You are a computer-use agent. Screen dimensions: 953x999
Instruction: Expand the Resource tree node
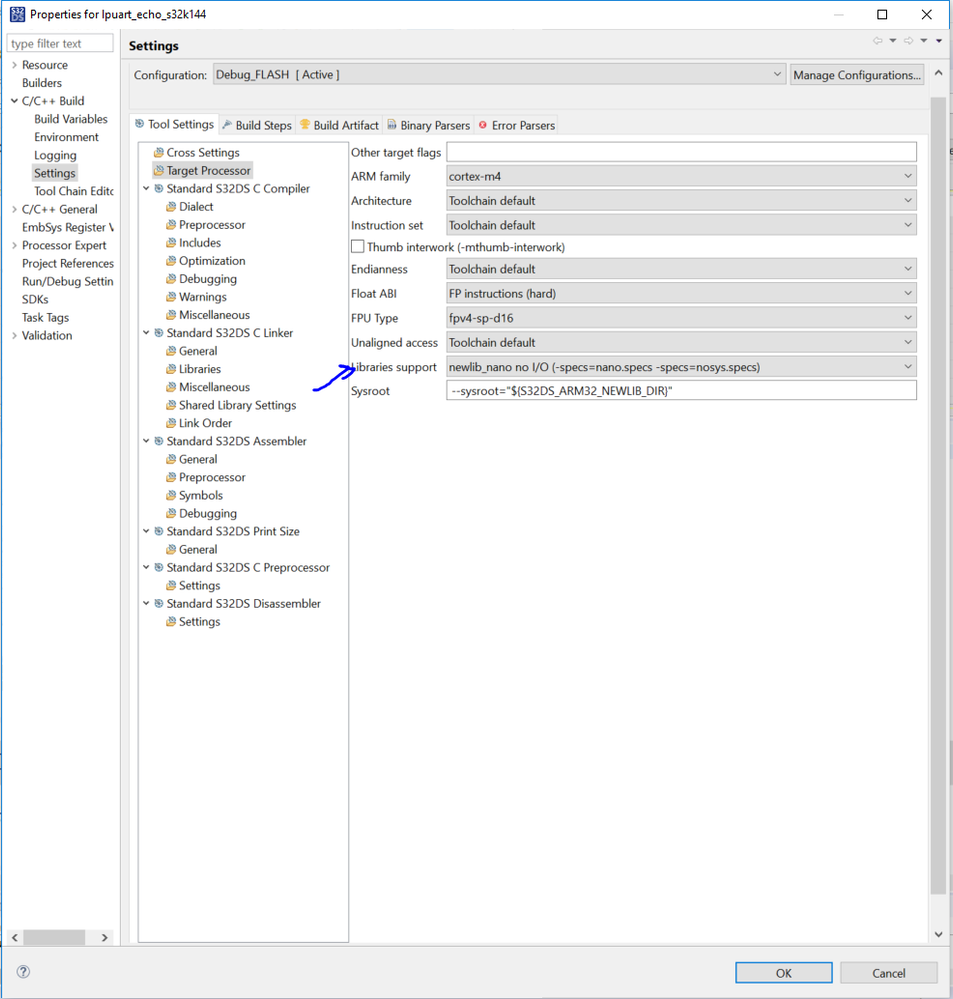point(14,65)
